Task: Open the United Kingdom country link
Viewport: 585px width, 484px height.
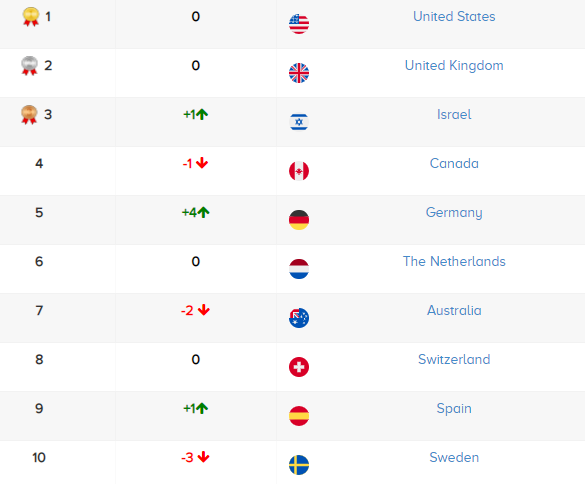Action: tap(454, 65)
